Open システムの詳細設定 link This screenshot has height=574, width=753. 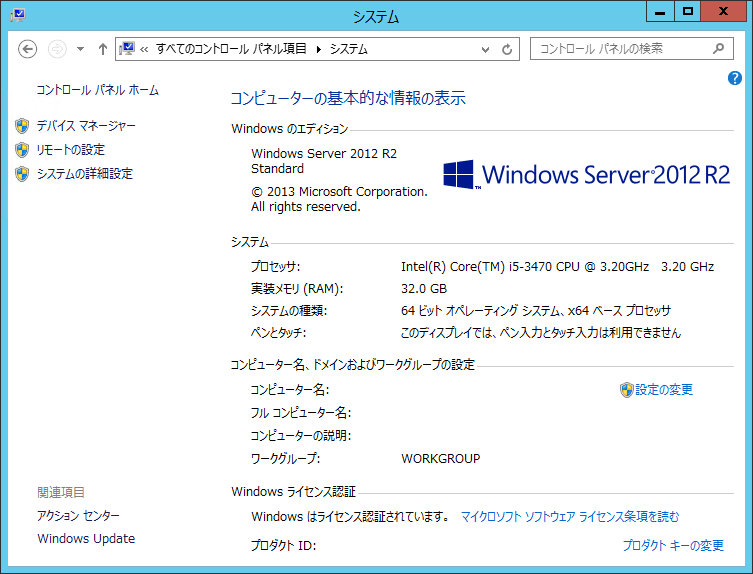(85, 173)
